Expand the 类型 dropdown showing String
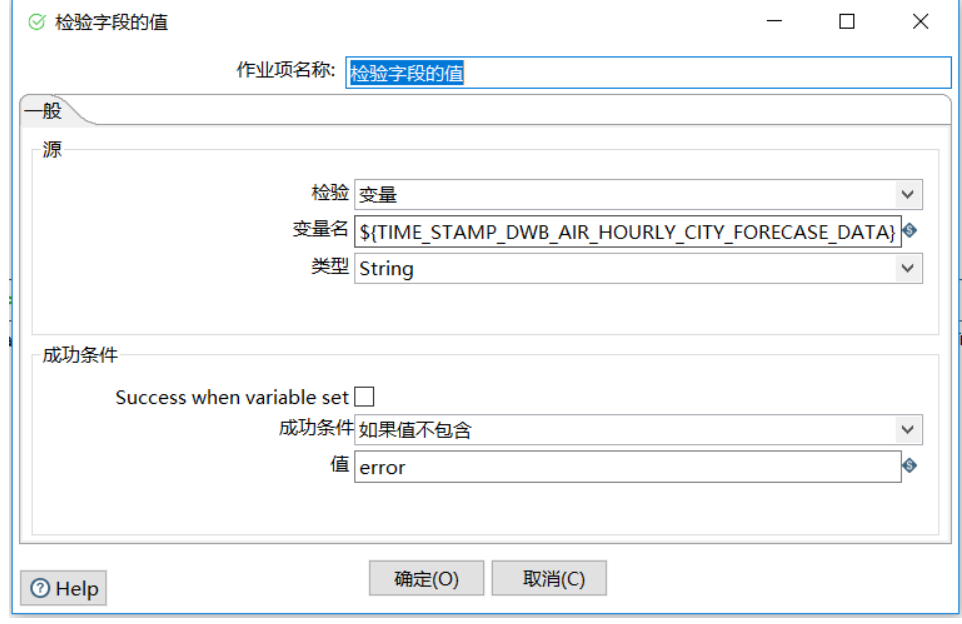Image resolution: width=962 pixels, height=624 pixels. coord(638,268)
